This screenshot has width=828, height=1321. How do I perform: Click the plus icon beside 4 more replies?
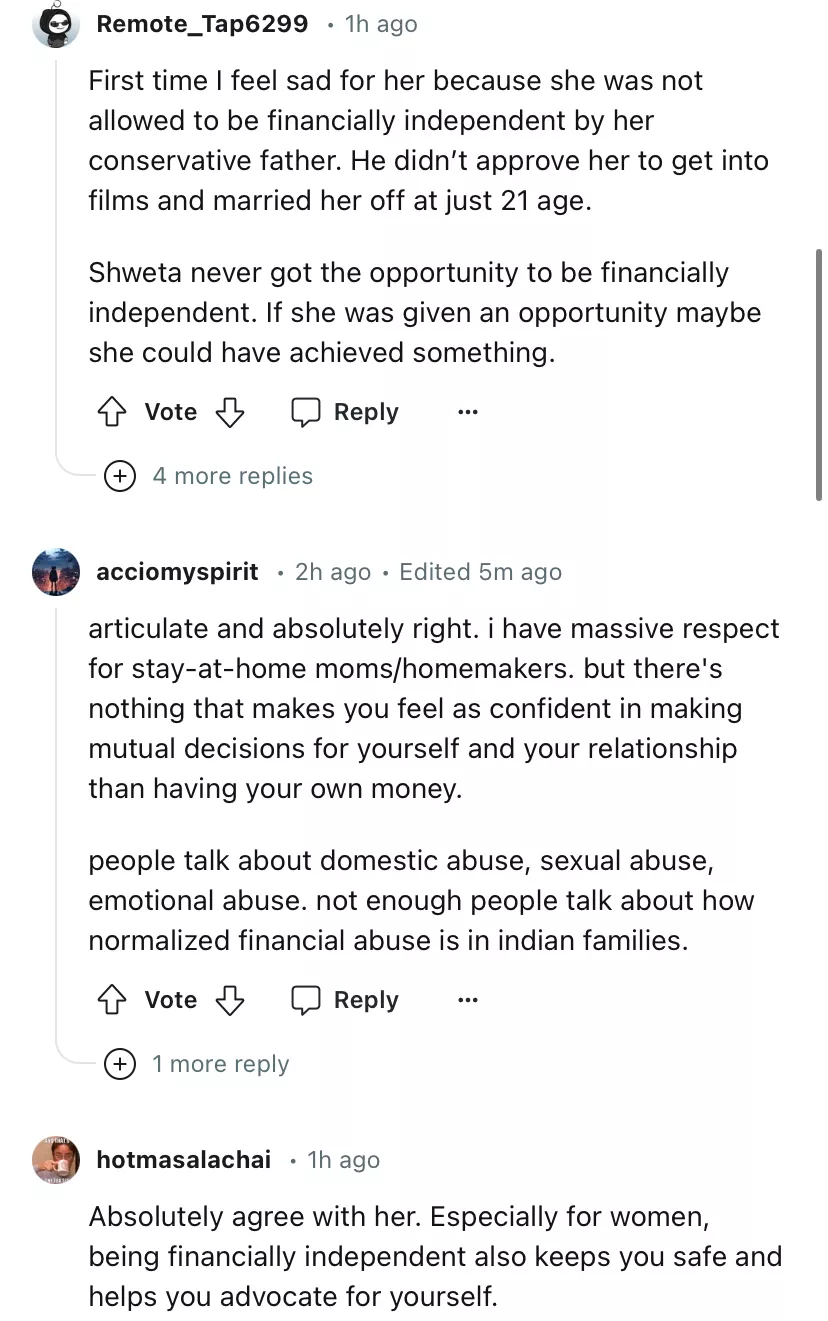tap(120, 476)
